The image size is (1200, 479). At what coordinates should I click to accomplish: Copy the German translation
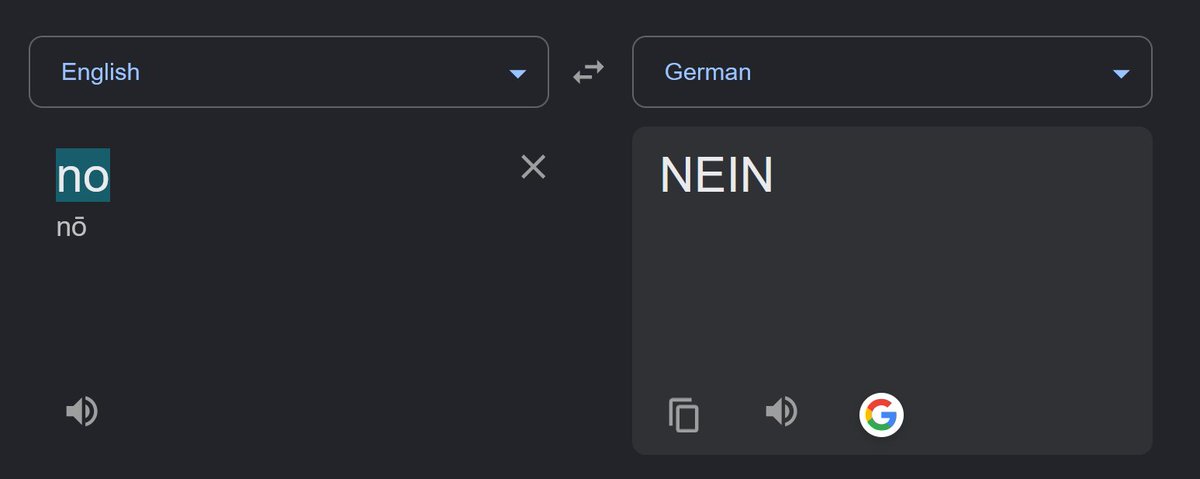pos(684,414)
